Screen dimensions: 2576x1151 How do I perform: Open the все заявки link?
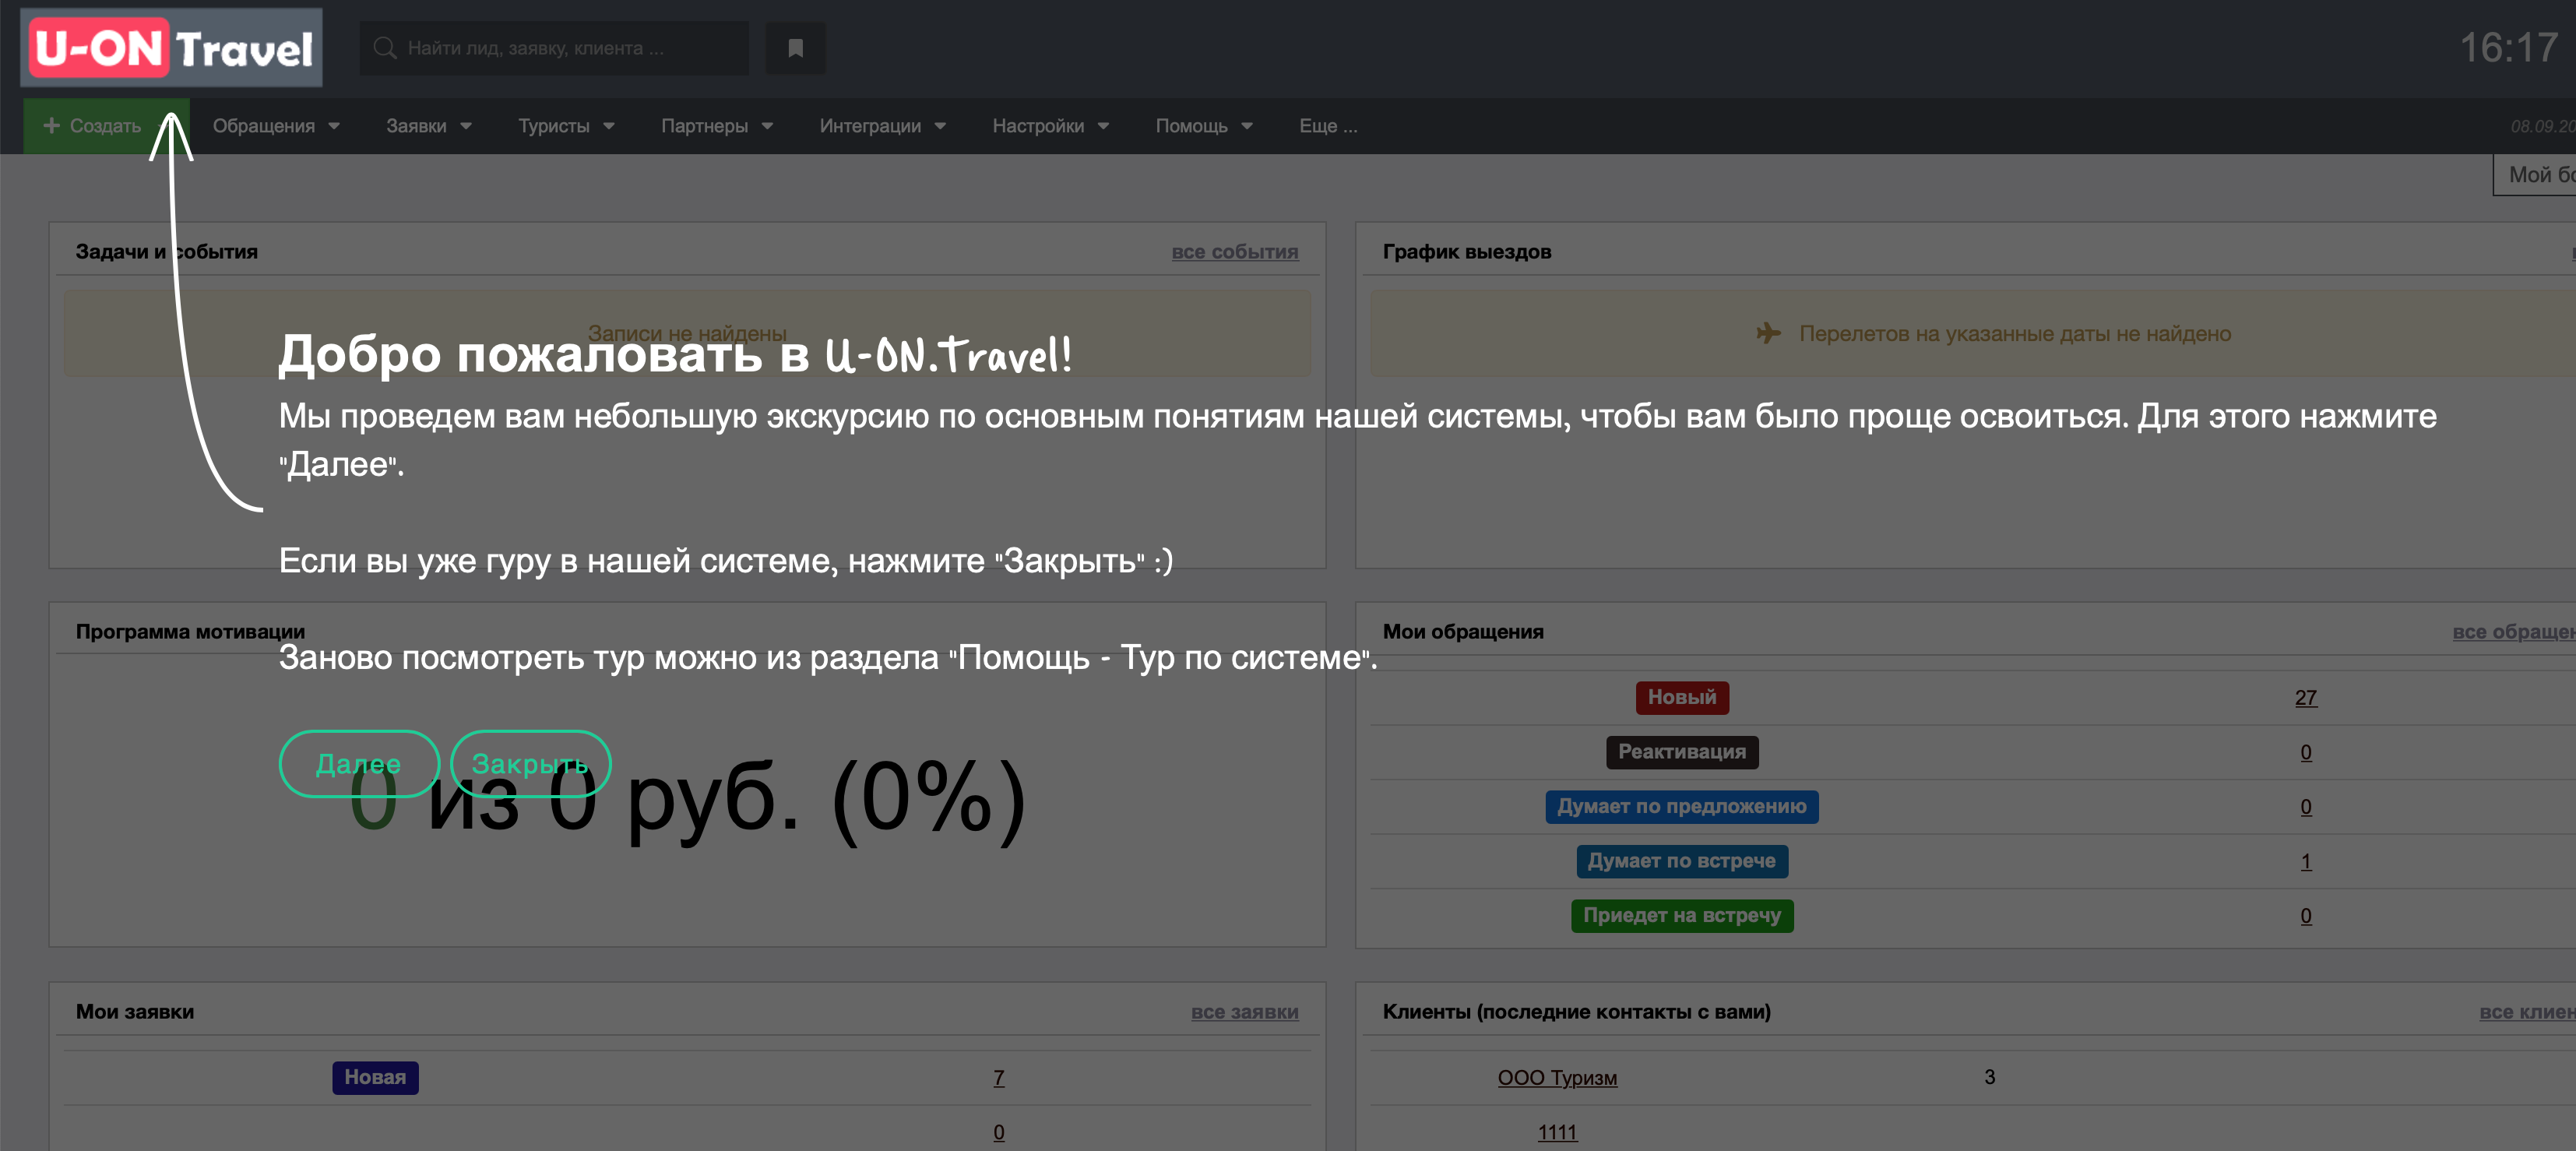click(1244, 1012)
